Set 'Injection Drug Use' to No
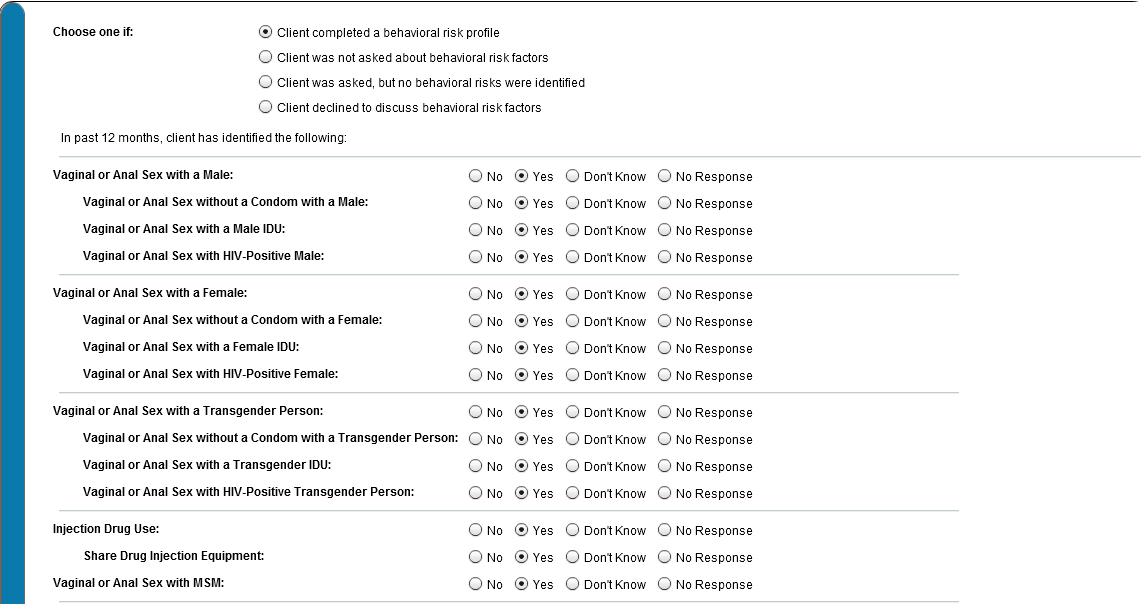Image resolution: width=1141 pixels, height=604 pixels. click(475, 530)
